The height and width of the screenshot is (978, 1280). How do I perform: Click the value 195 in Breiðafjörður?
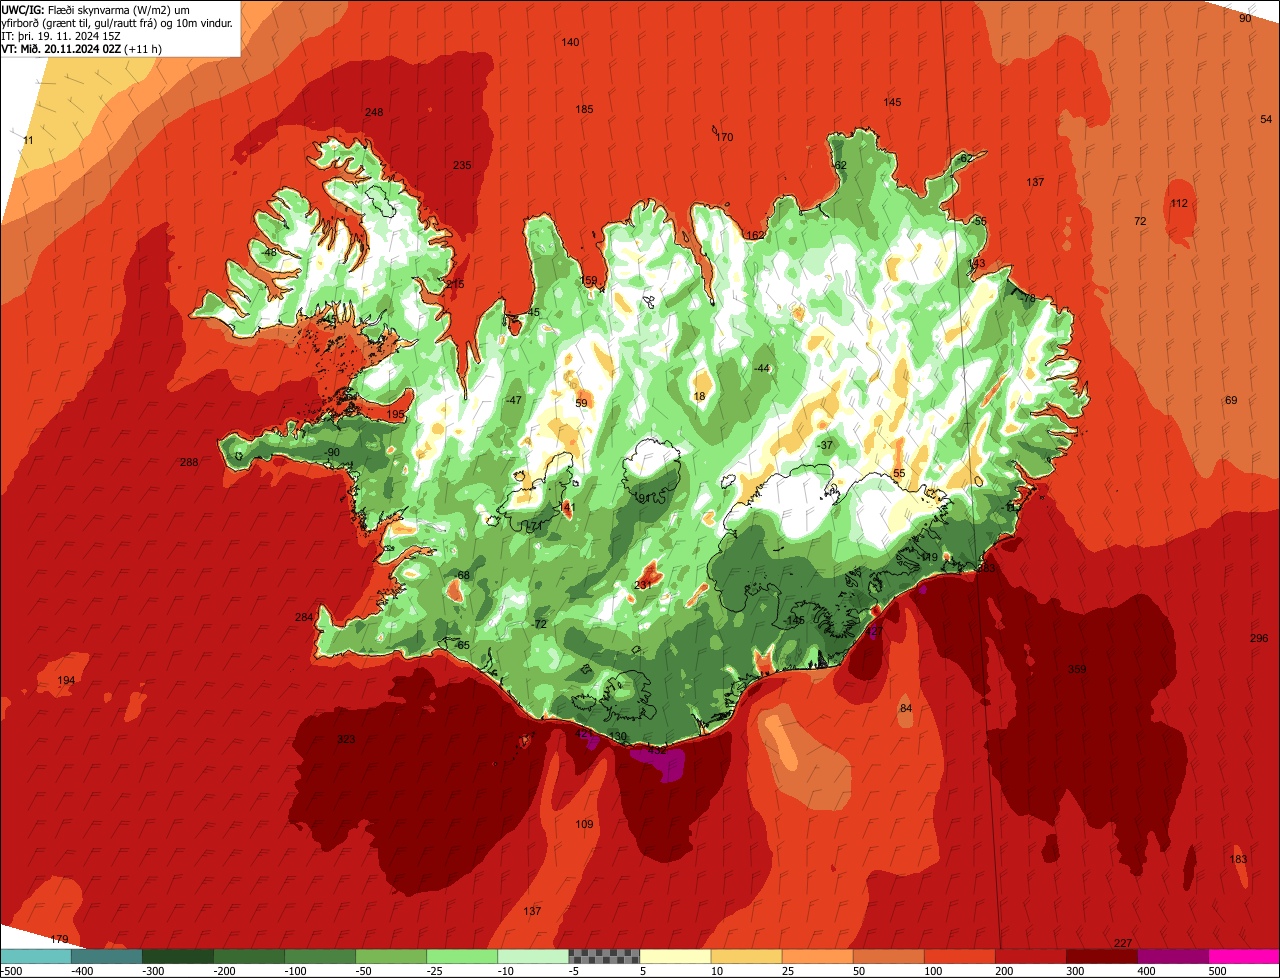(396, 414)
